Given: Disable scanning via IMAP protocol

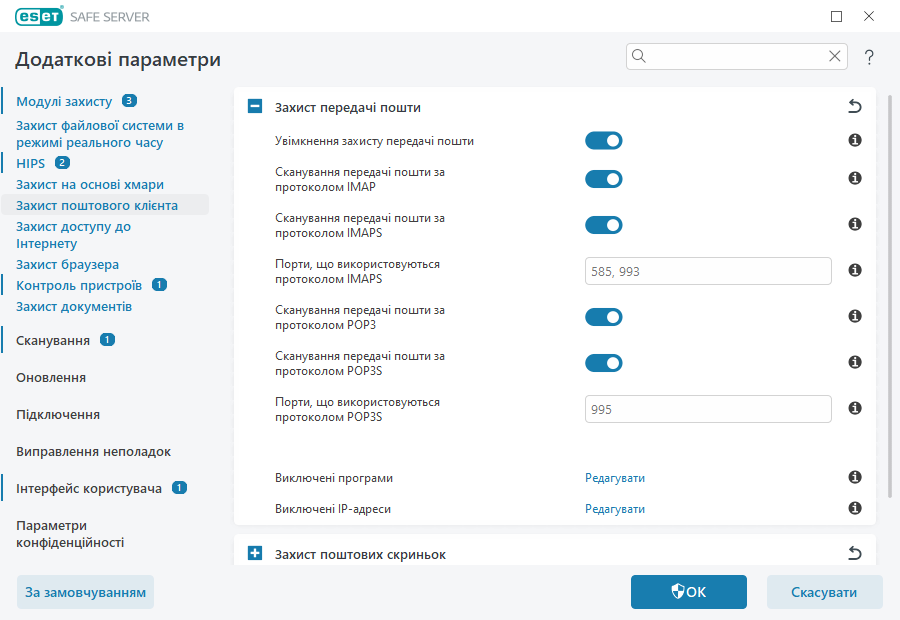Looking at the screenshot, I should 603,178.
